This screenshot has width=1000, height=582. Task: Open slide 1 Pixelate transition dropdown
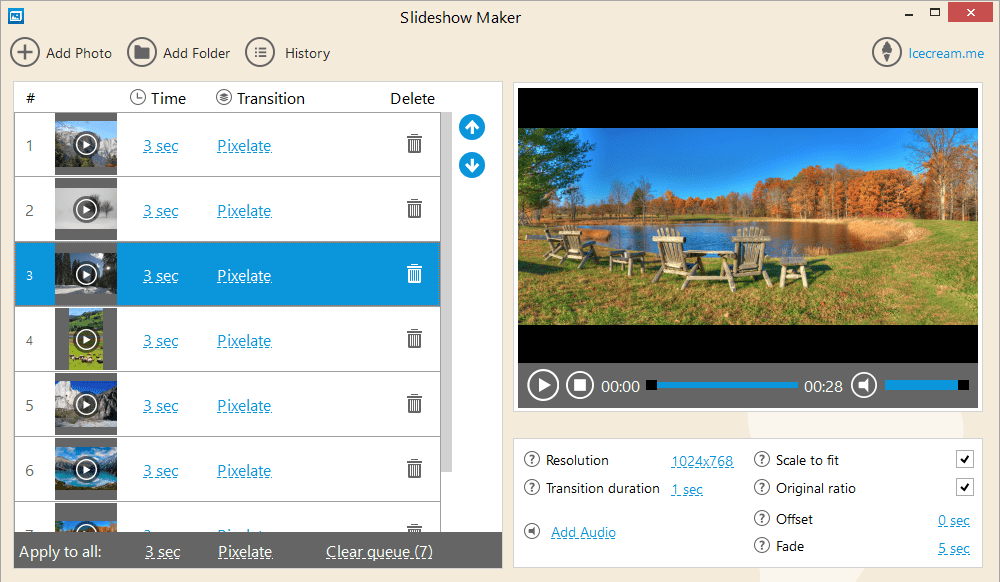click(x=244, y=146)
